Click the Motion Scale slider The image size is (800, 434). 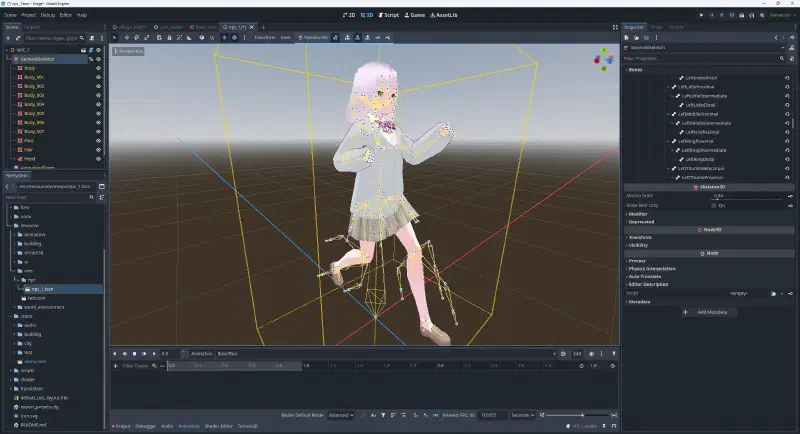[x=749, y=198]
